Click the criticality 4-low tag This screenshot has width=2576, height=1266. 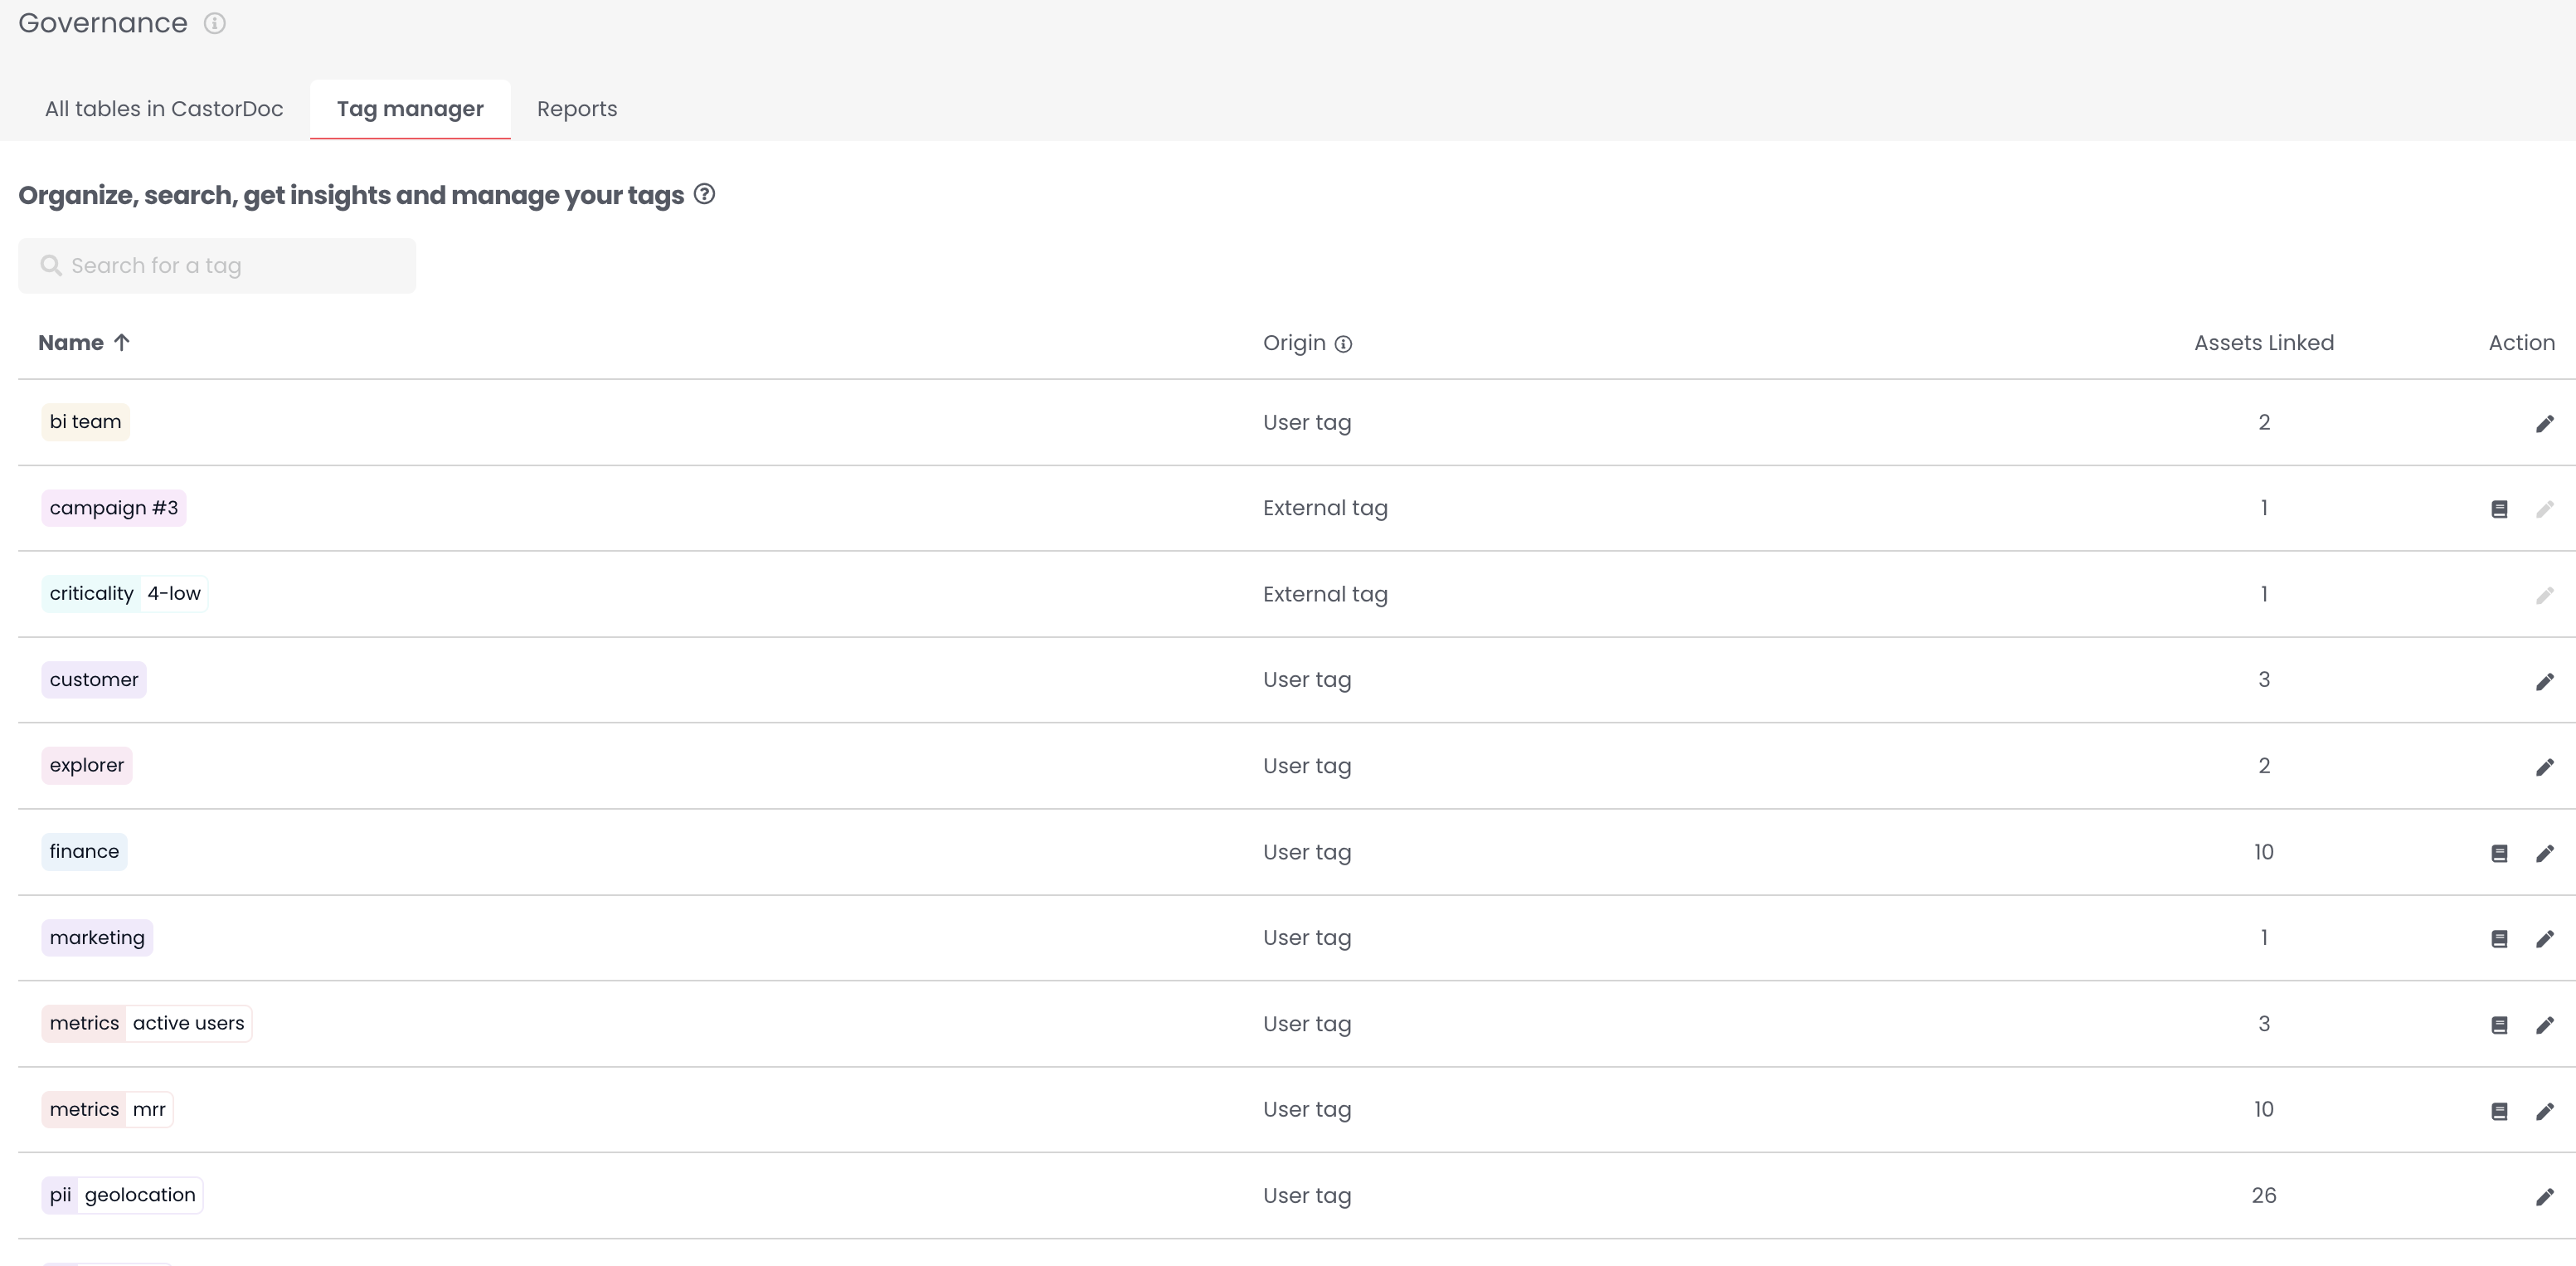[x=125, y=594]
